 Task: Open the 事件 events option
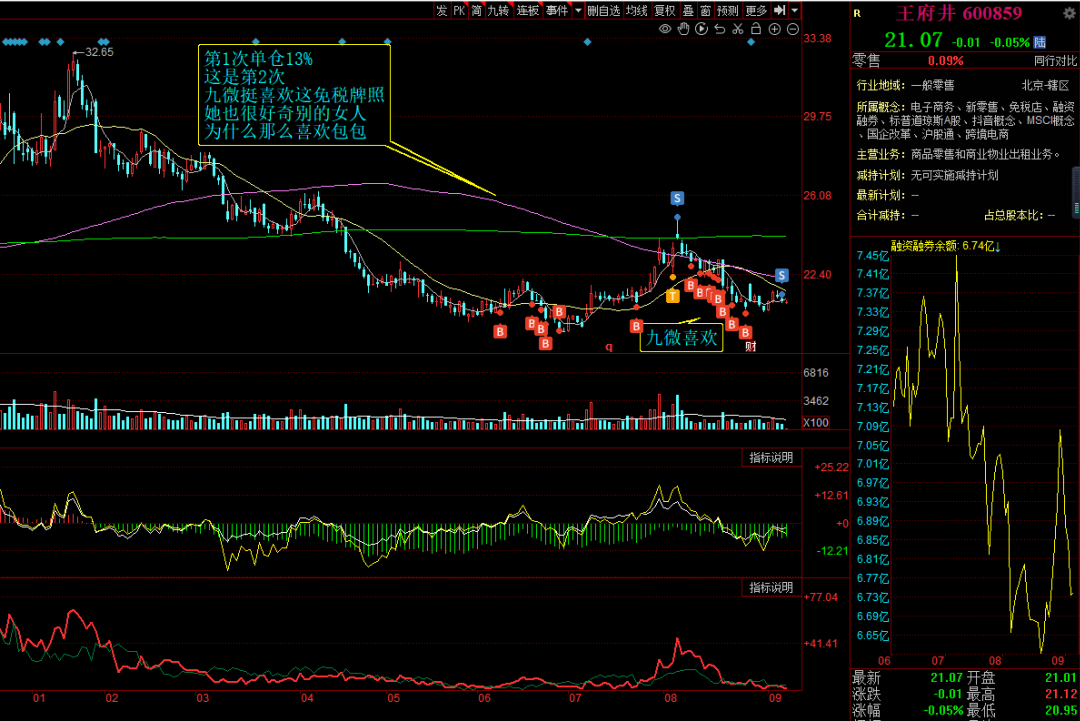(557, 10)
